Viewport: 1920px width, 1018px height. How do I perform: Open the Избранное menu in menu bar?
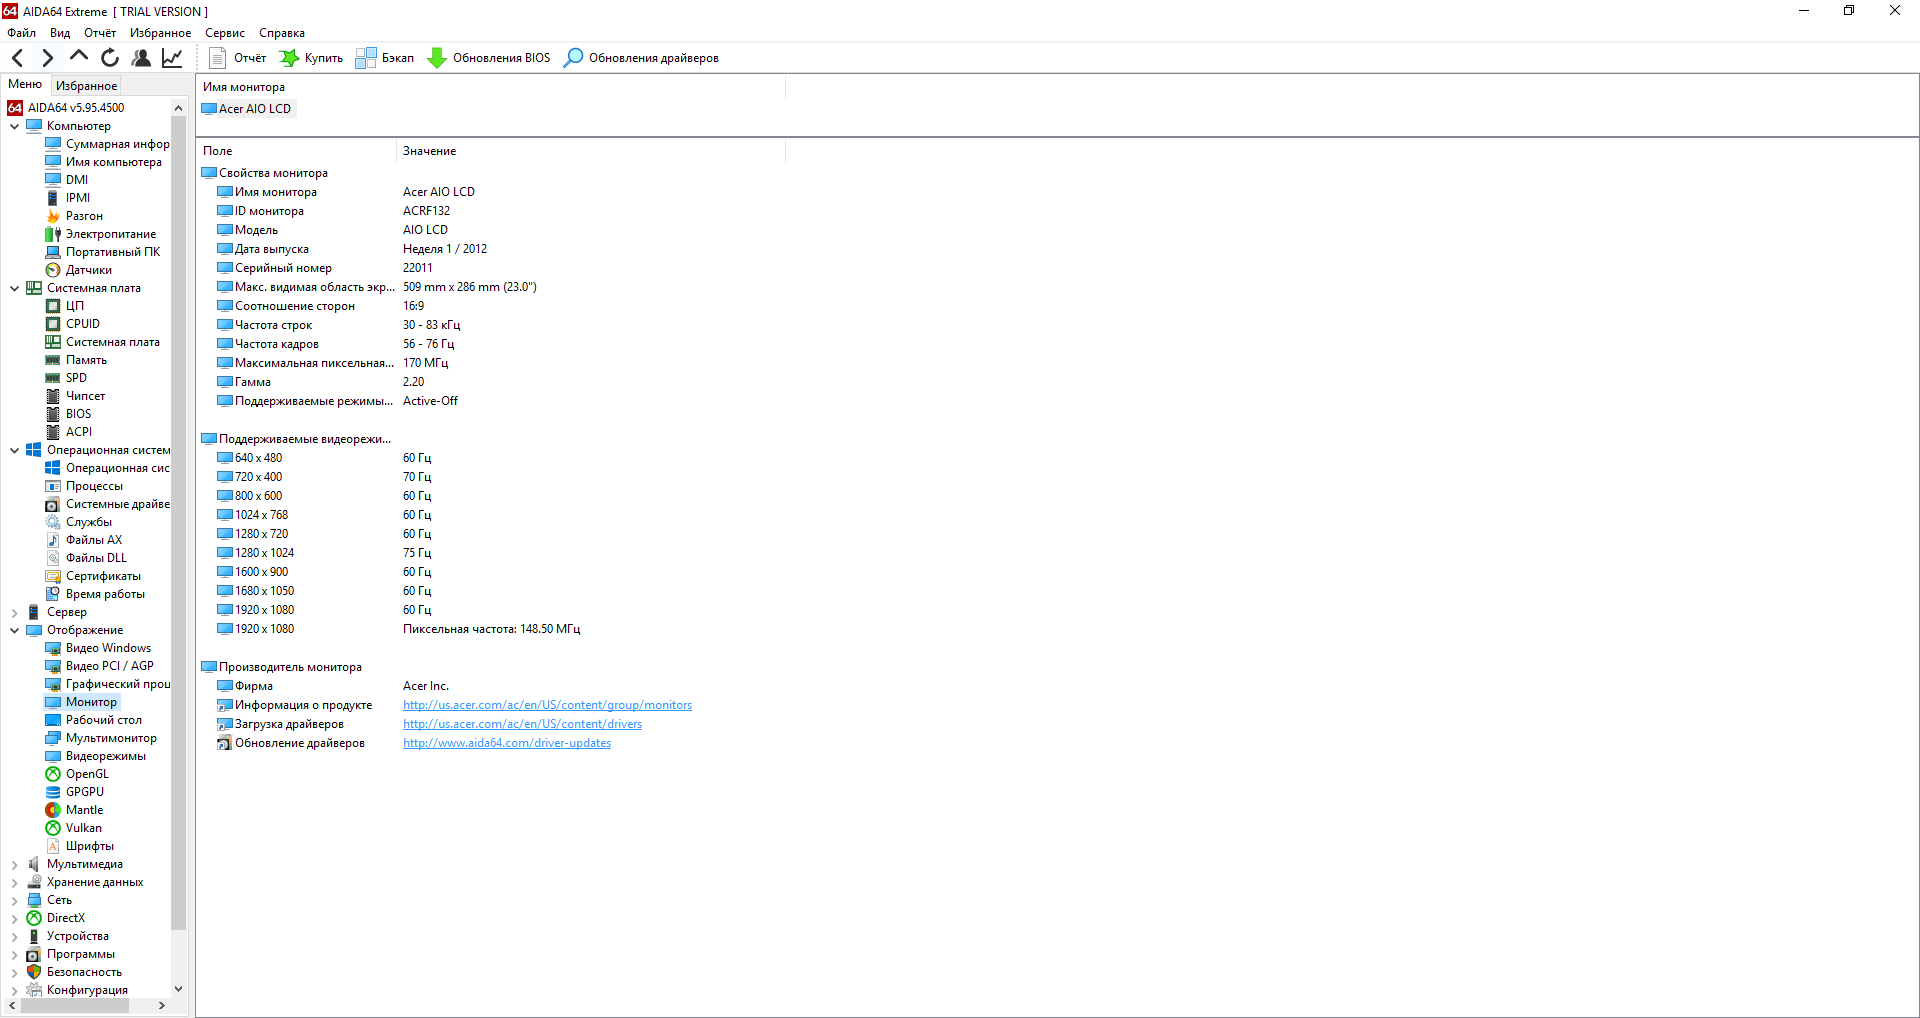pyautogui.click(x=160, y=33)
